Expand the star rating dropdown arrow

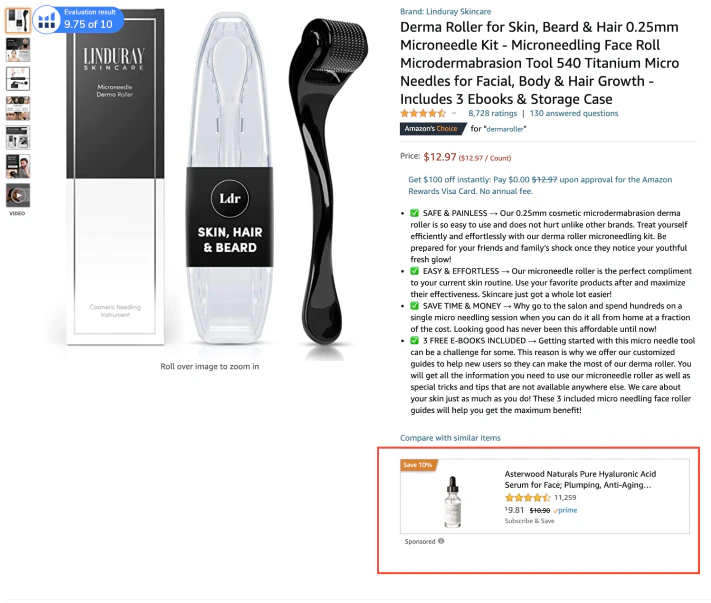pos(454,113)
